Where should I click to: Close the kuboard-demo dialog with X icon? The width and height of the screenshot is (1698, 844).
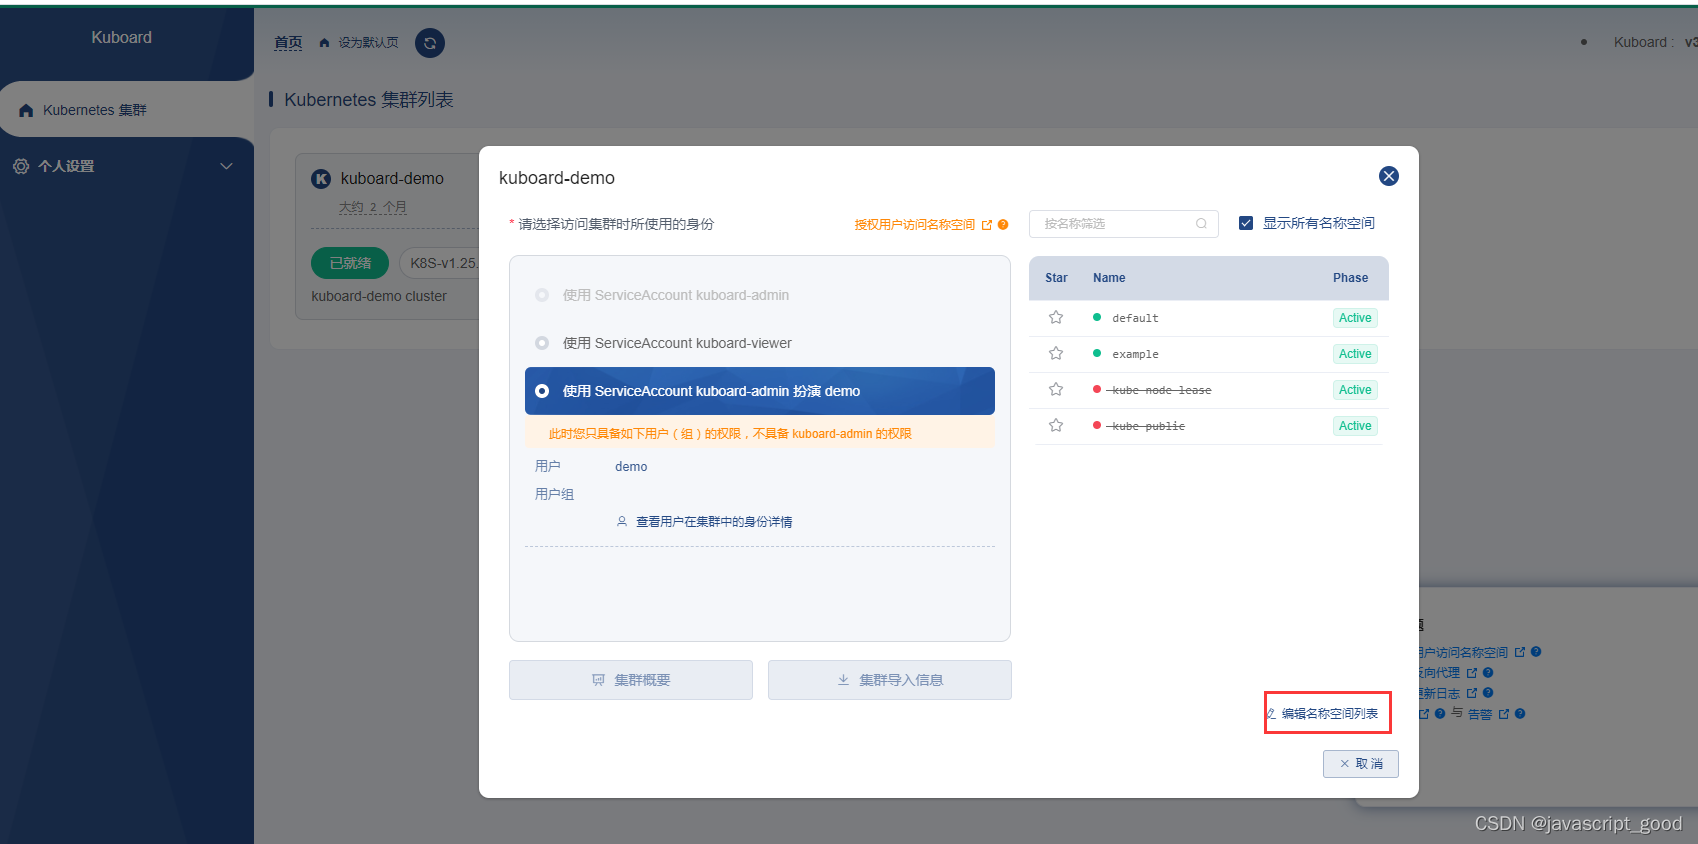coord(1388,176)
